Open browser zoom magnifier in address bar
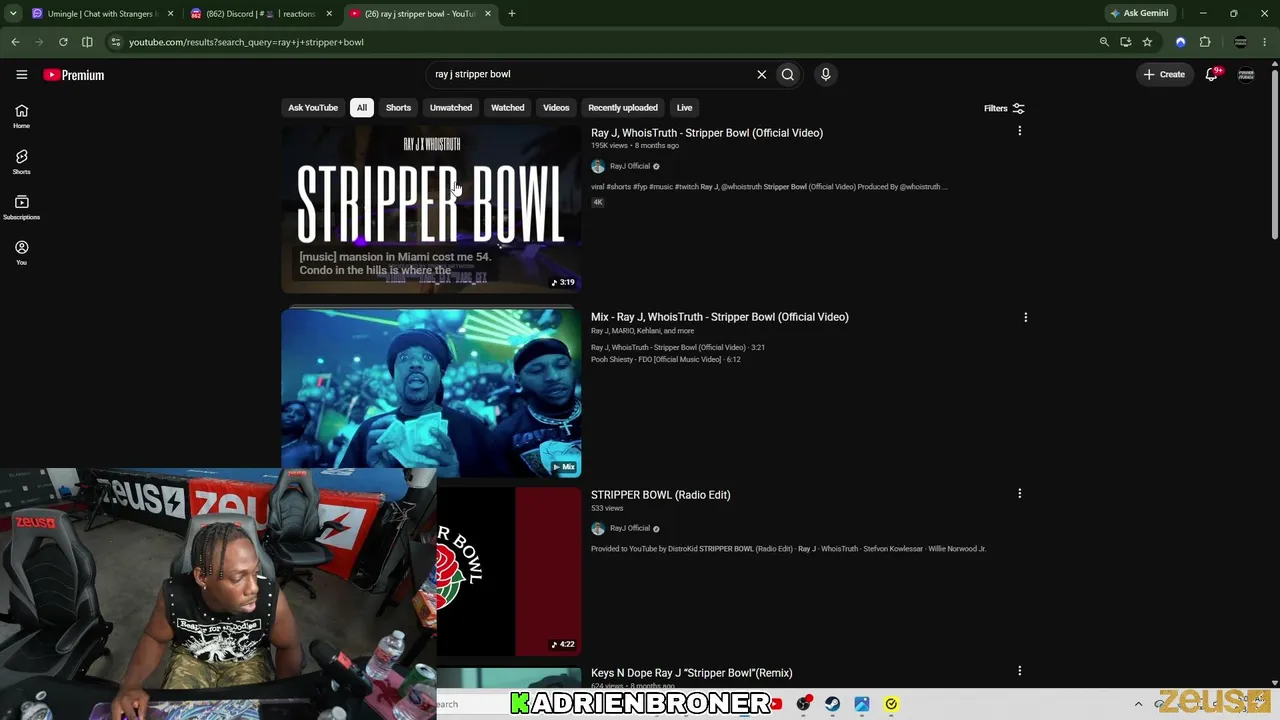 pyautogui.click(x=1104, y=42)
